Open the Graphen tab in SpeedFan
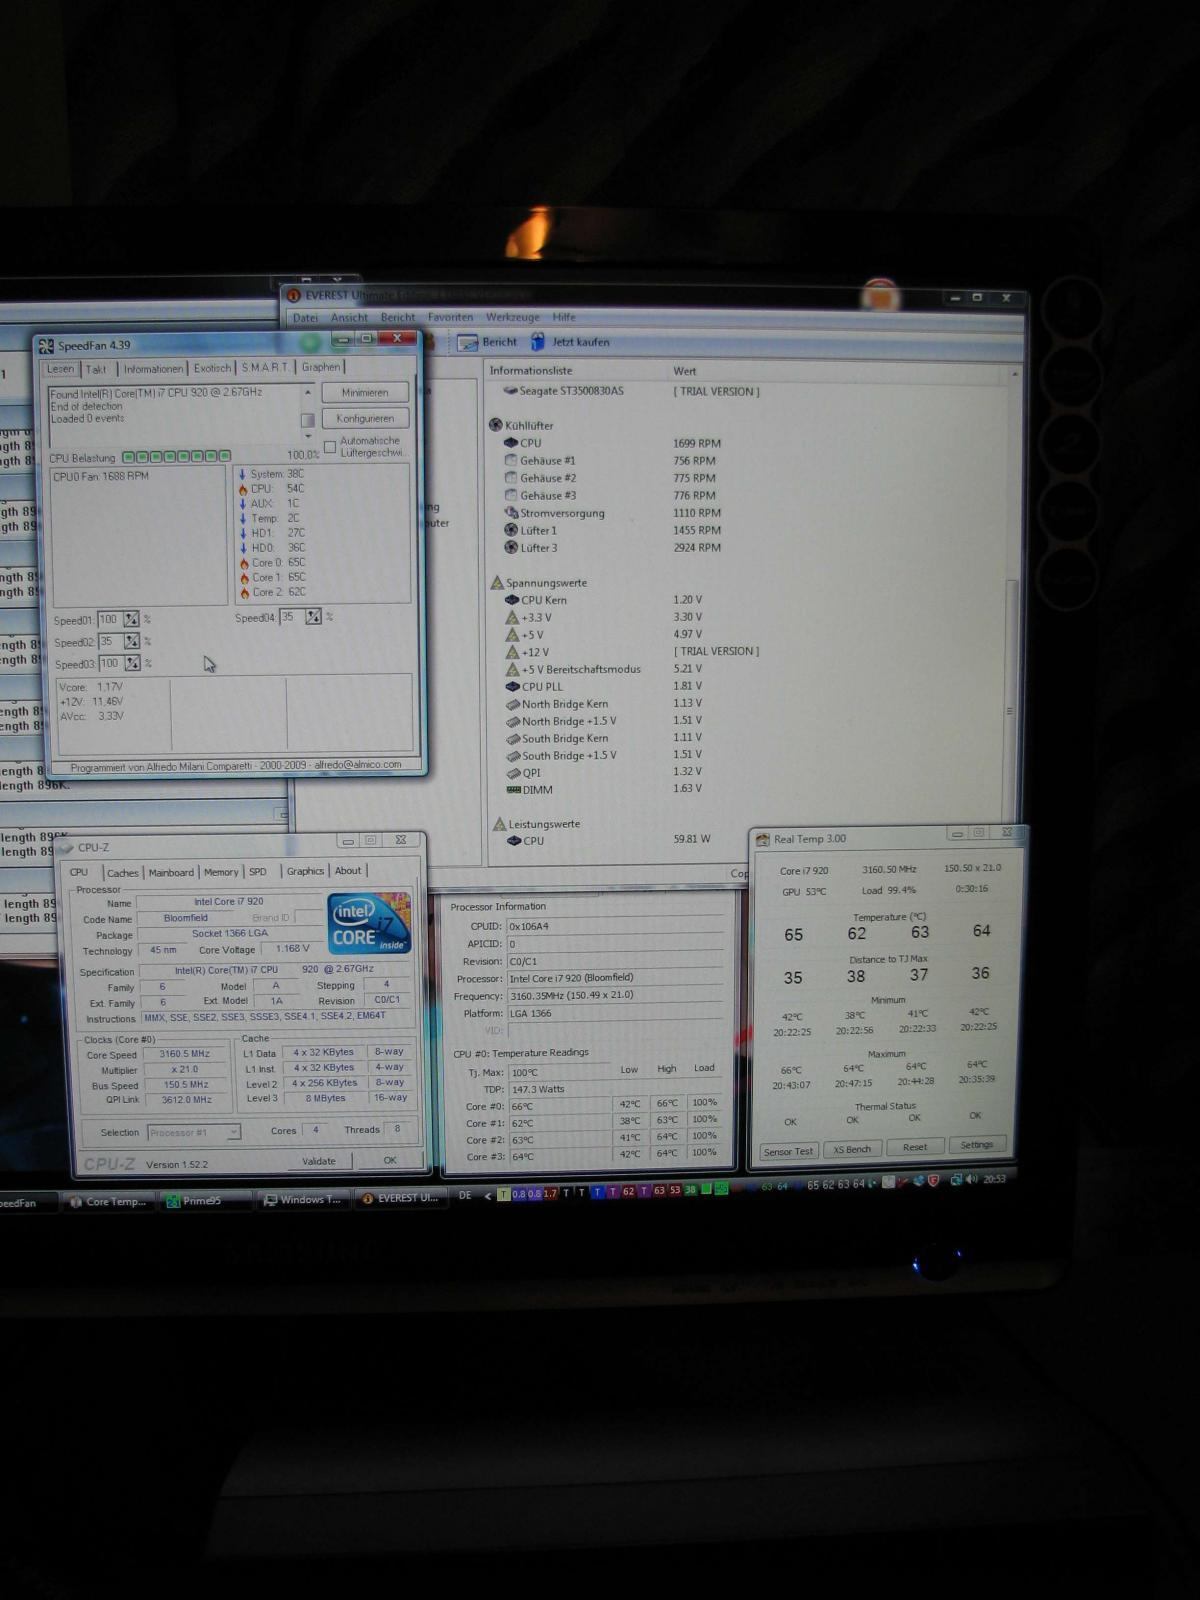 [x=321, y=367]
